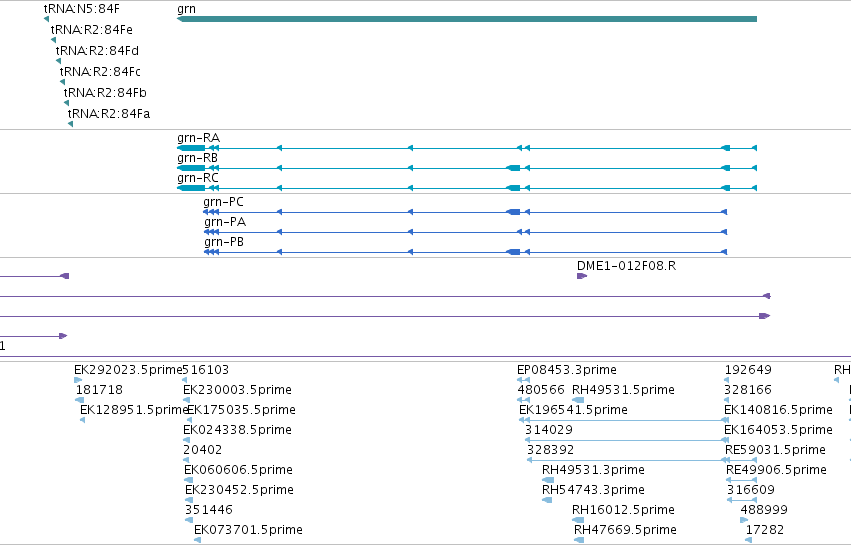Screen dimensions: 851x545
Task: Click the 316609 EST label
Action: coord(751,490)
